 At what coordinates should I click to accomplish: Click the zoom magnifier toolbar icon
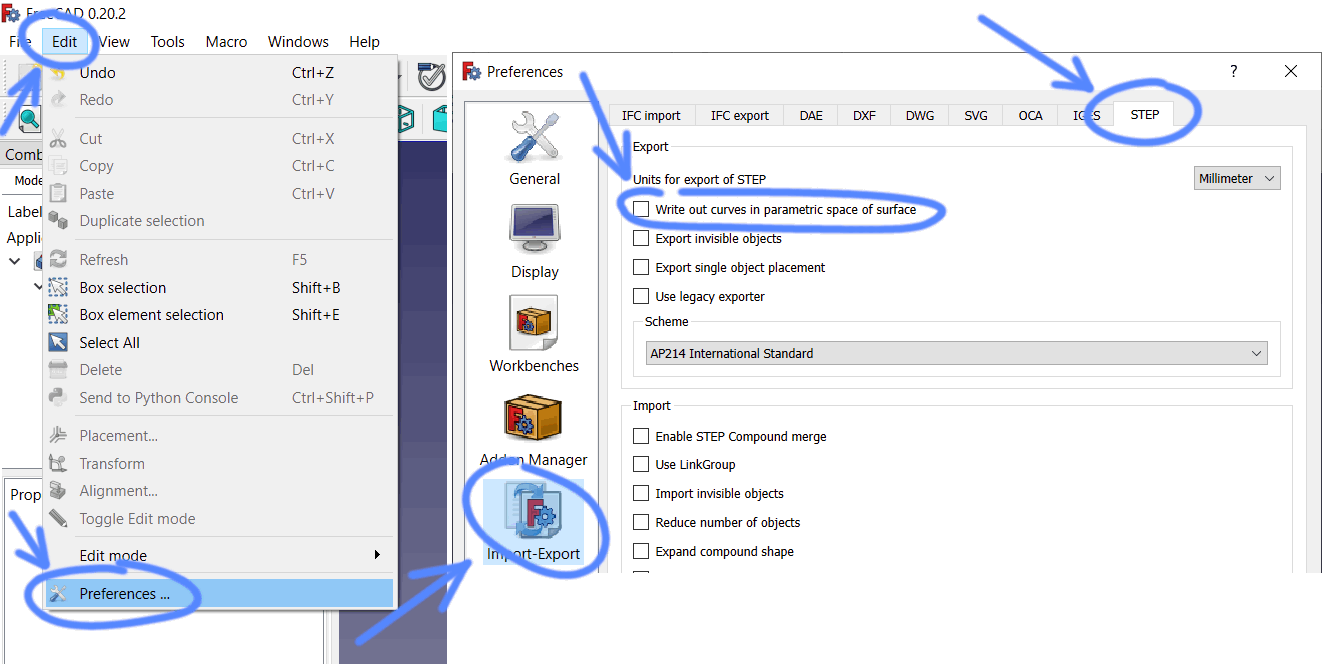(x=29, y=120)
